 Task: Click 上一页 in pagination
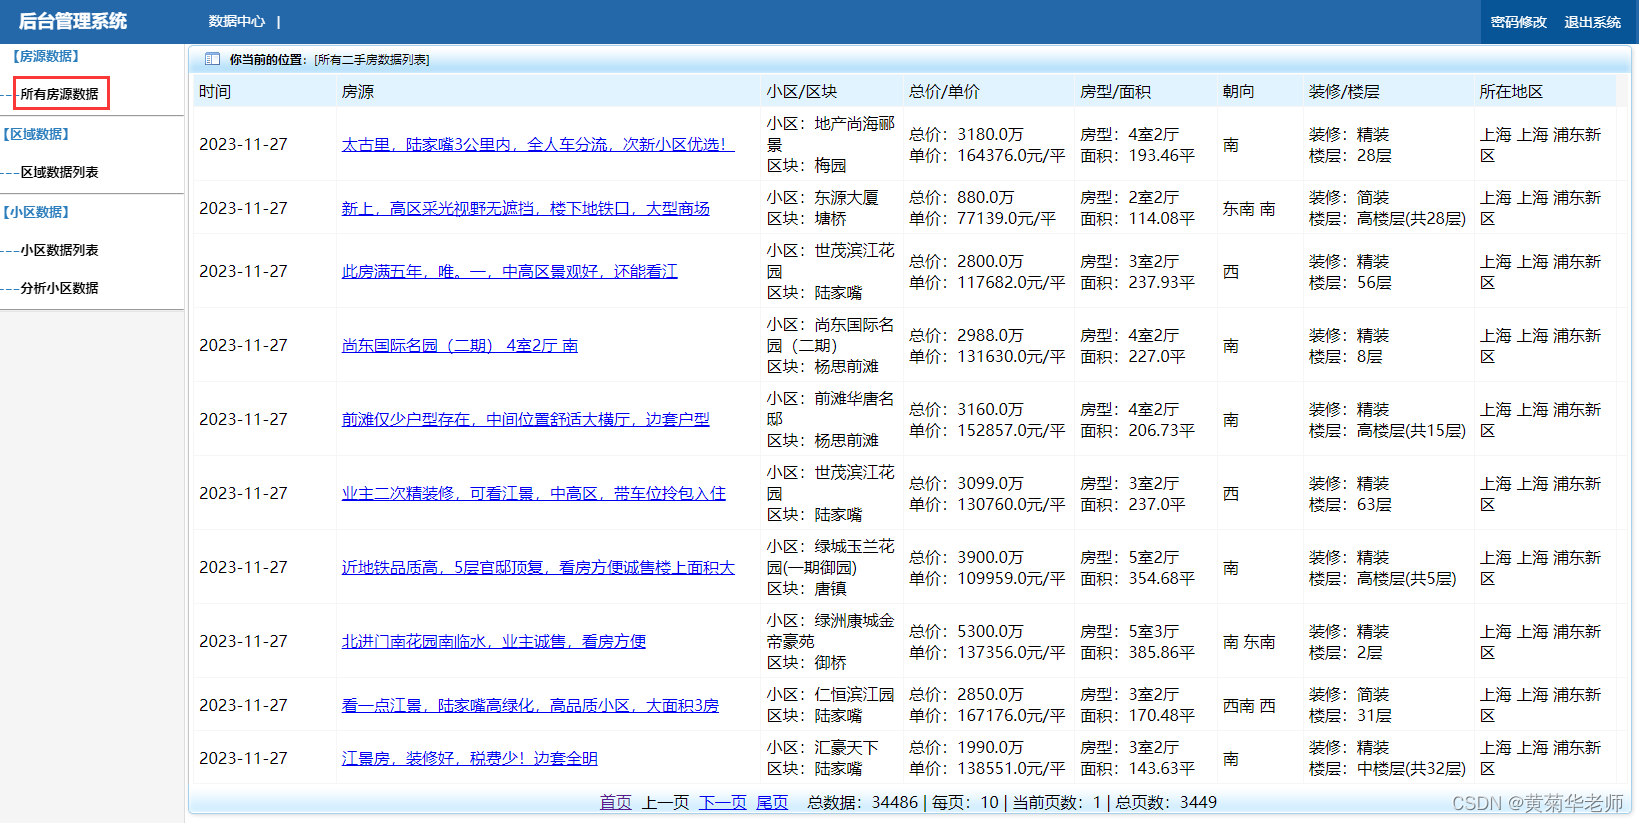(665, 802)
